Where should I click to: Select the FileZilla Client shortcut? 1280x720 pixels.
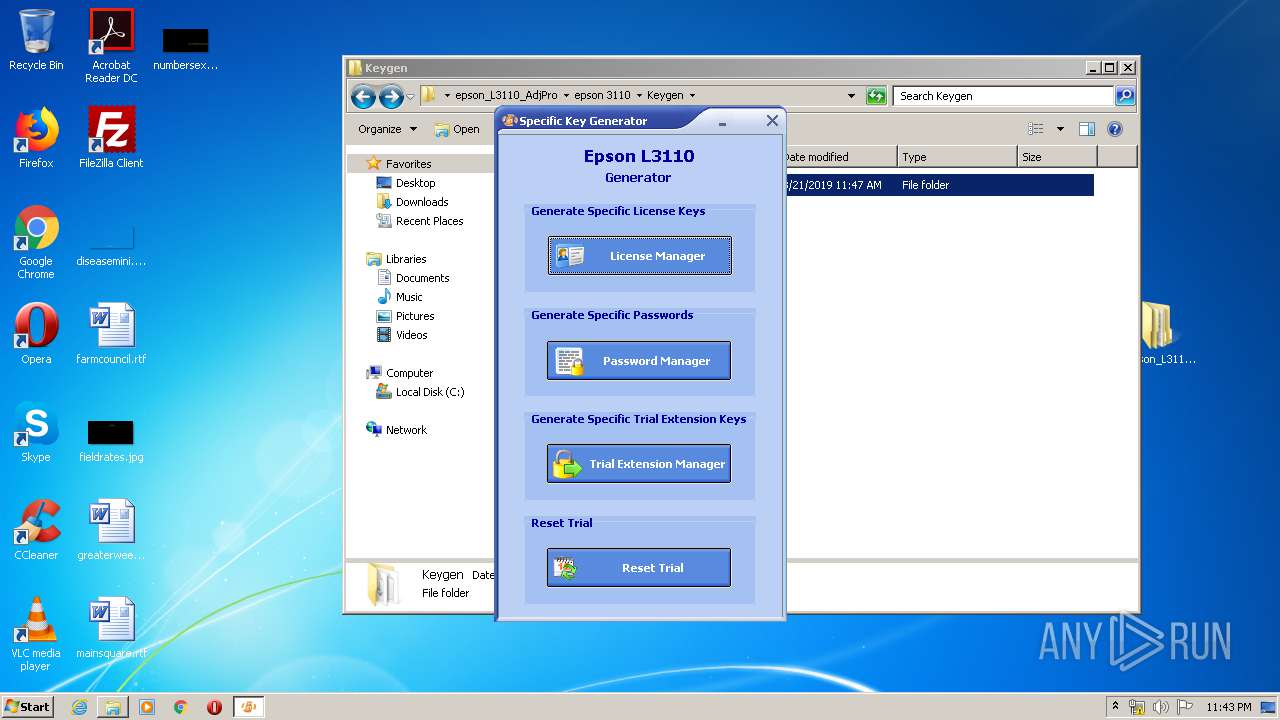click(x=111, y=138)
